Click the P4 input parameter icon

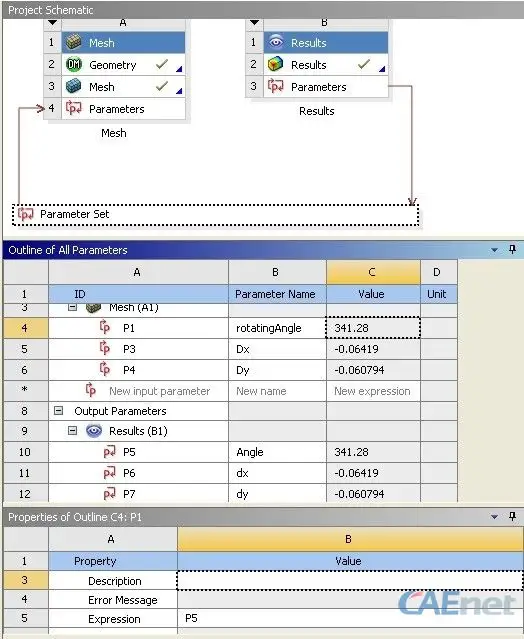tap(105, 369)
